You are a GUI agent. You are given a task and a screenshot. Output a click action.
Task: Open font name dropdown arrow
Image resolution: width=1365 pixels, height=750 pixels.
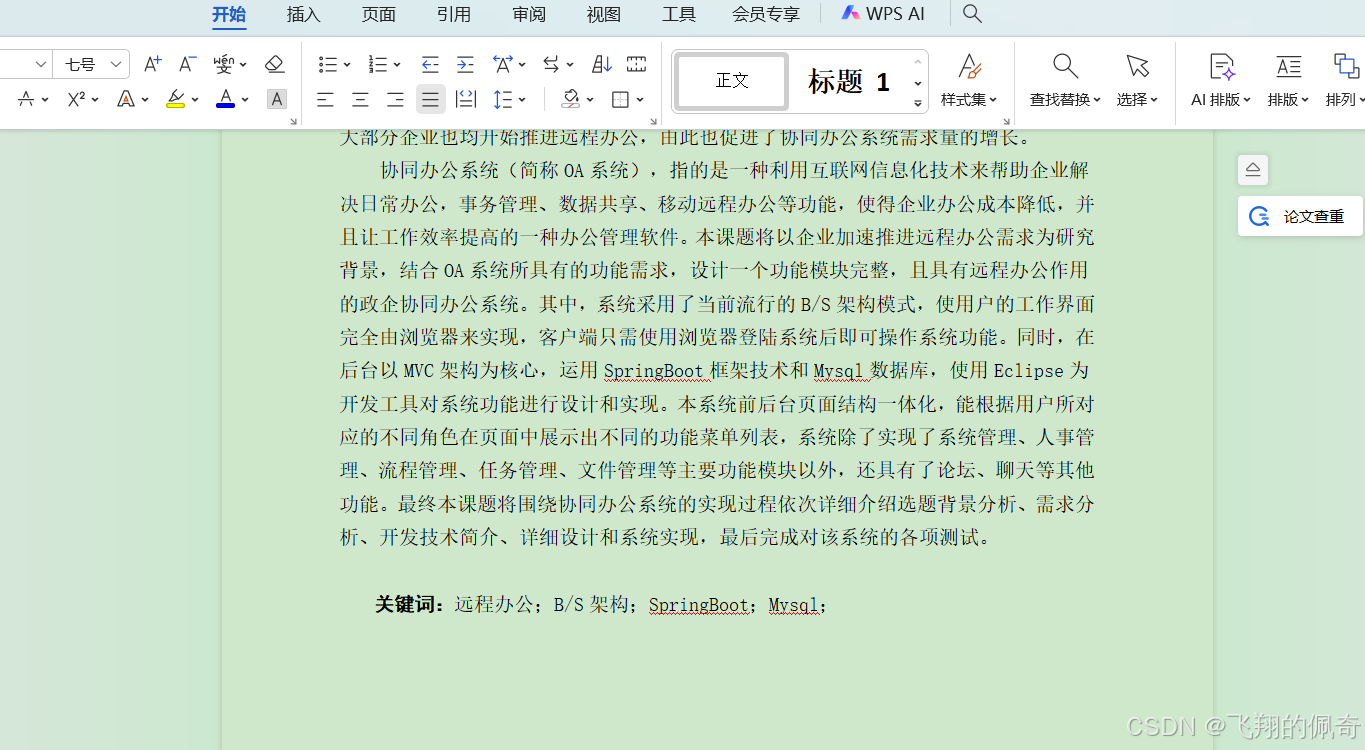click(x=41, y=64)
